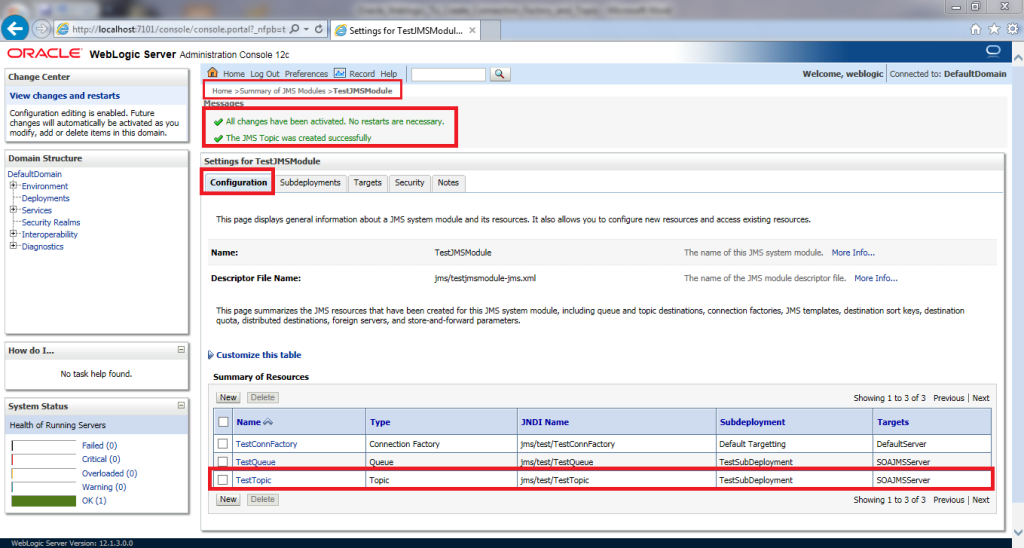
Task: Expand the Environment tree node
Action: 13,186
